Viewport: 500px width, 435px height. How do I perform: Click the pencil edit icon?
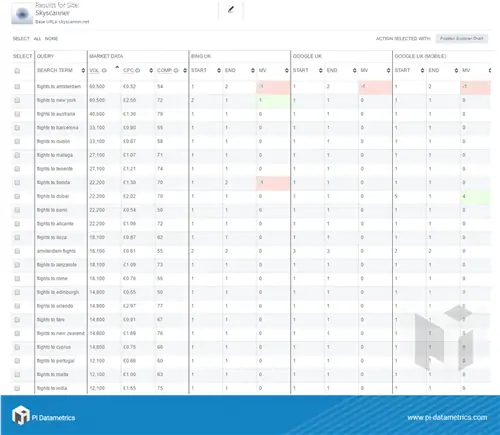[x=231, y=10]
